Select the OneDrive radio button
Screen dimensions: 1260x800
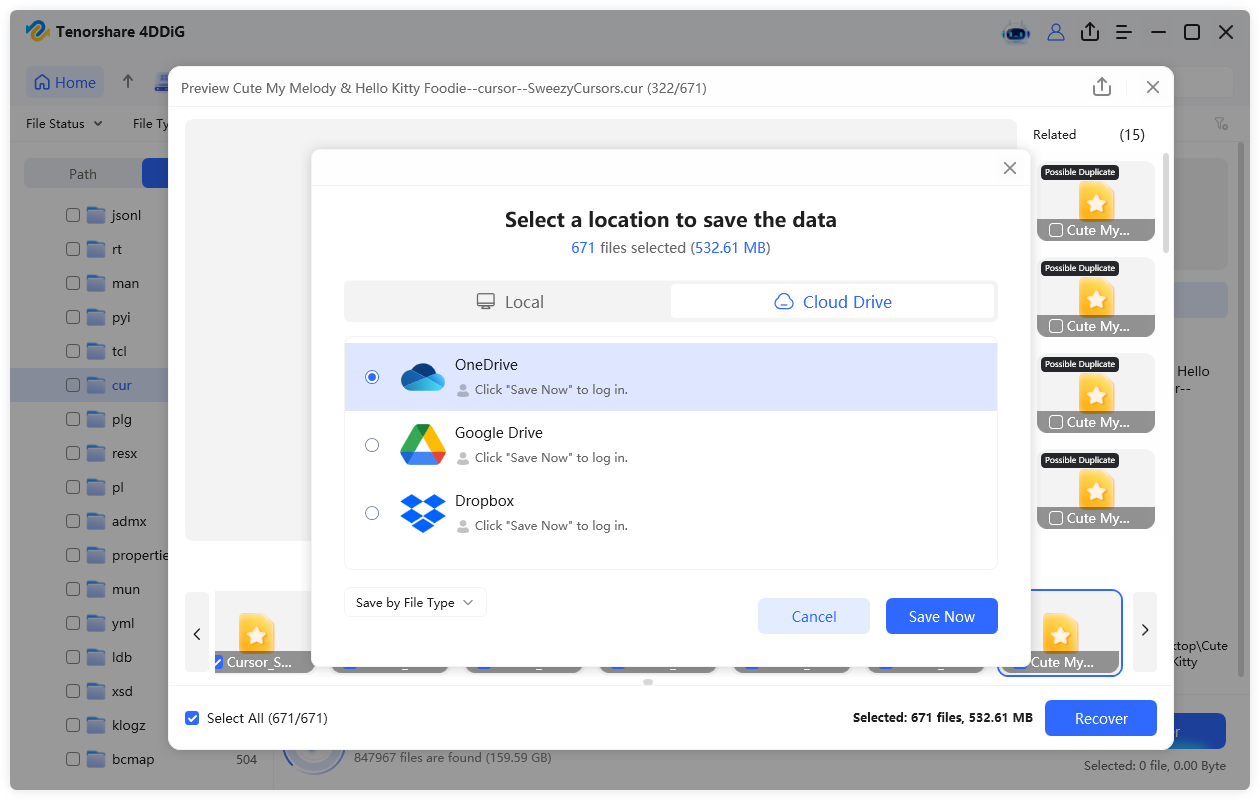click(372, 377)
